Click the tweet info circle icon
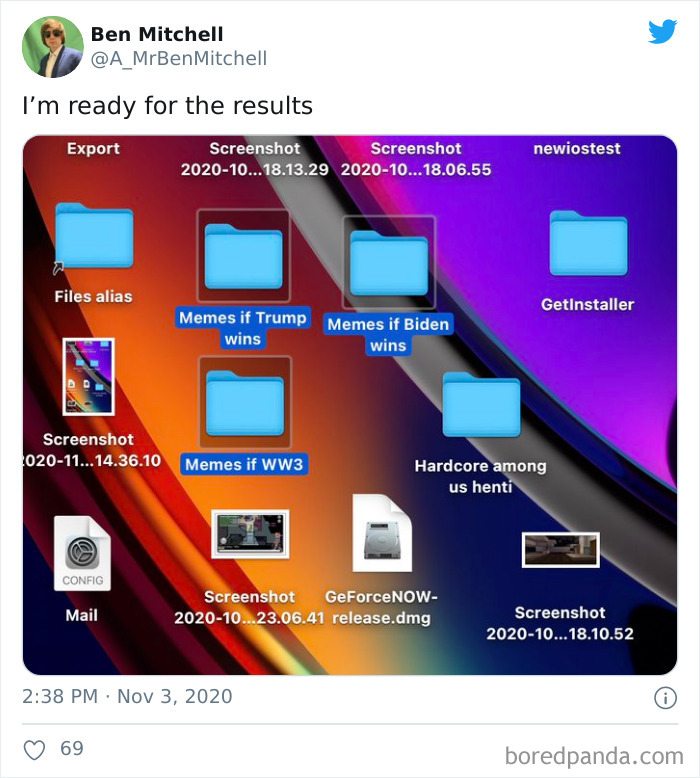The width and height of the screenshot is (700, 778). (665, 698)
